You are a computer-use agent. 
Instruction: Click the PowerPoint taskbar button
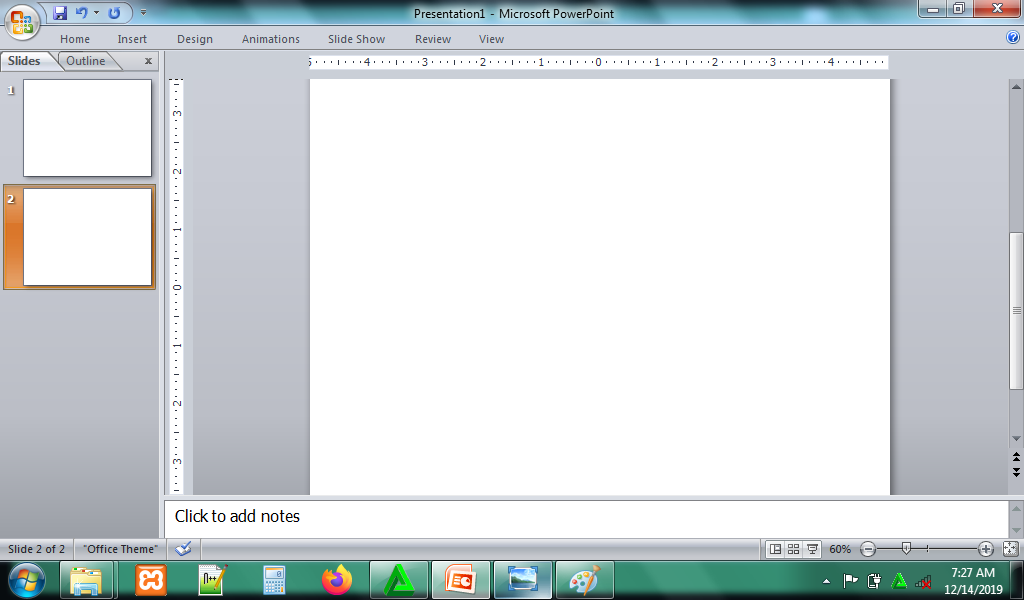[x=460, y=580]
